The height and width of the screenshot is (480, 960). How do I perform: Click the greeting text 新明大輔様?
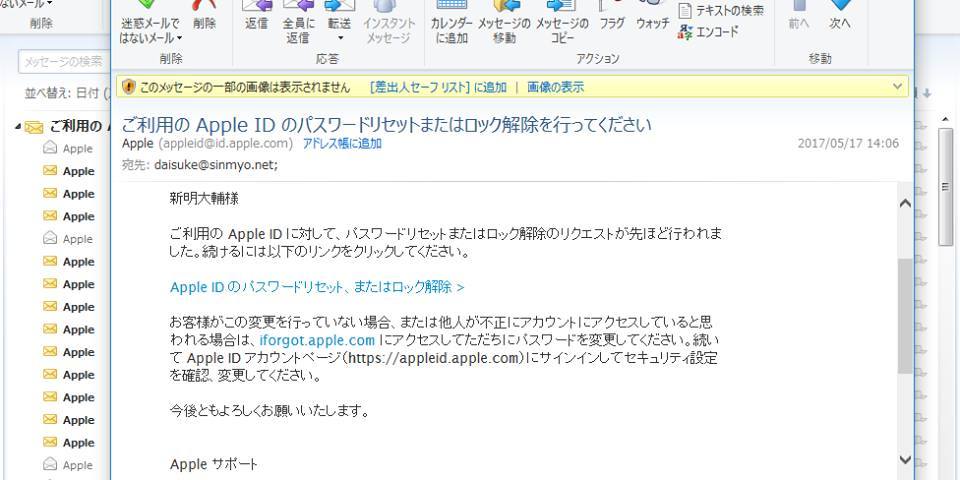204,198
